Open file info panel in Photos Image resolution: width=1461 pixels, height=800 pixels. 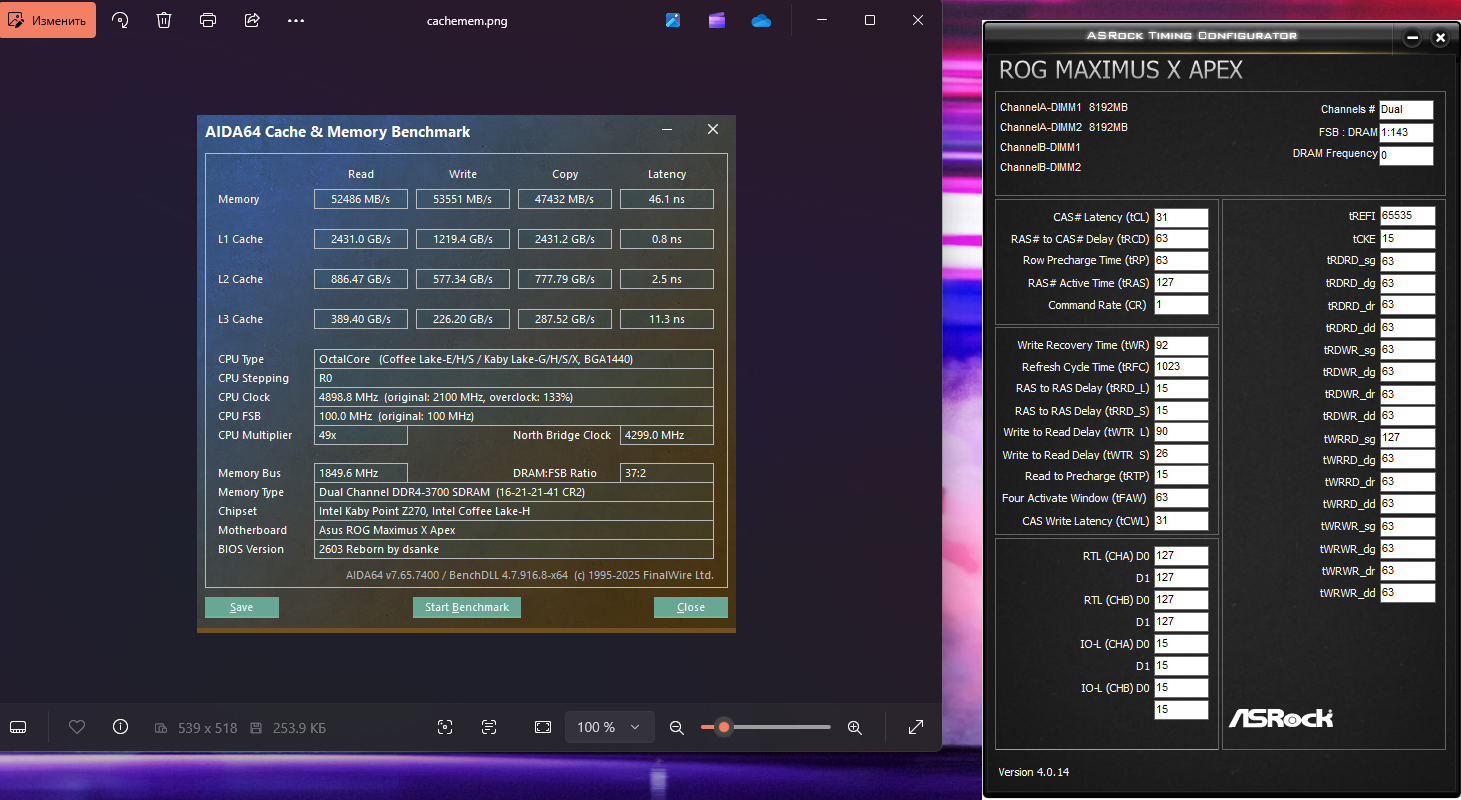pyautogui.click(x=121, y=727)
